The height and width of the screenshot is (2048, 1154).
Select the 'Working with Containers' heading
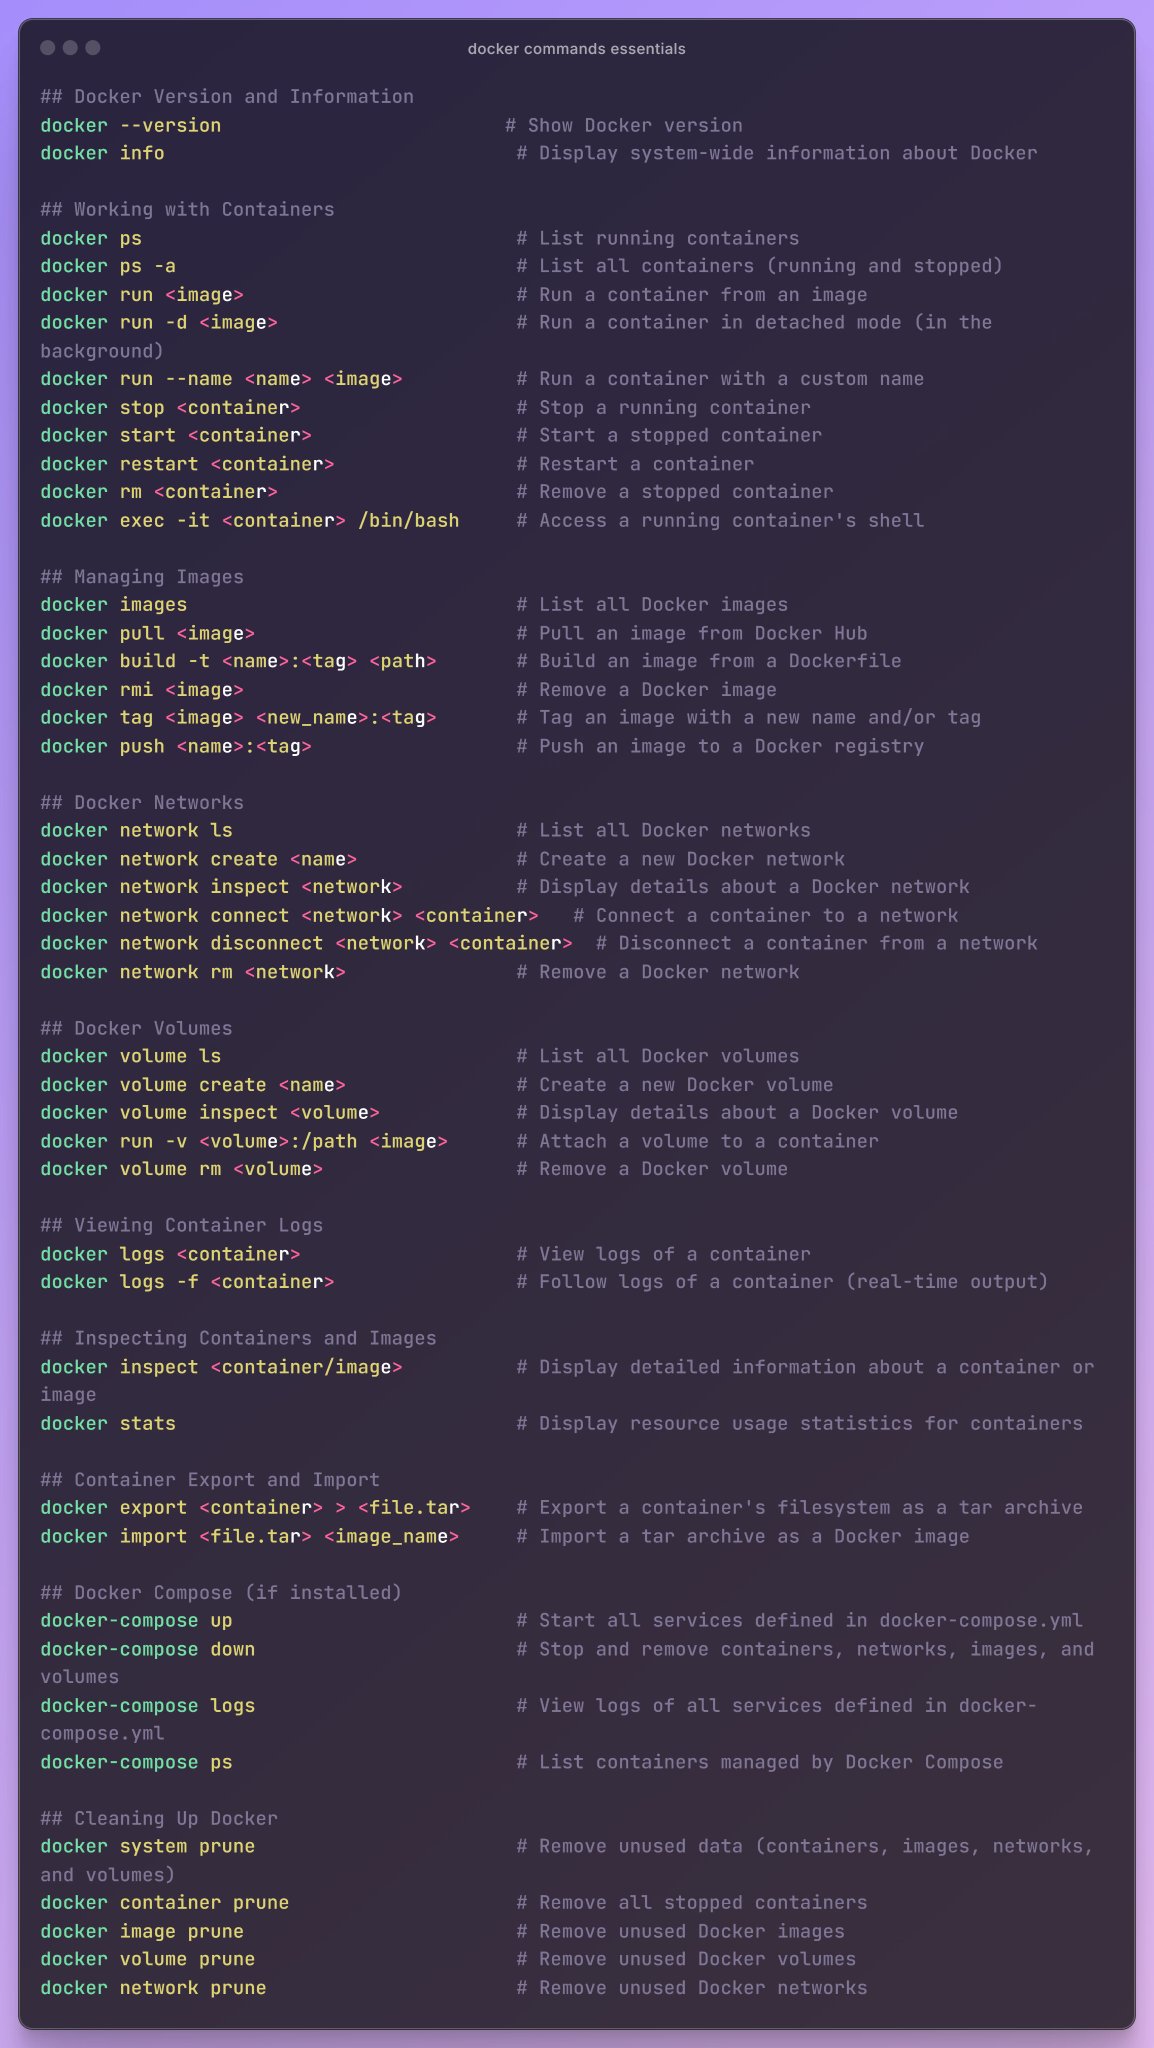[204, 209]
